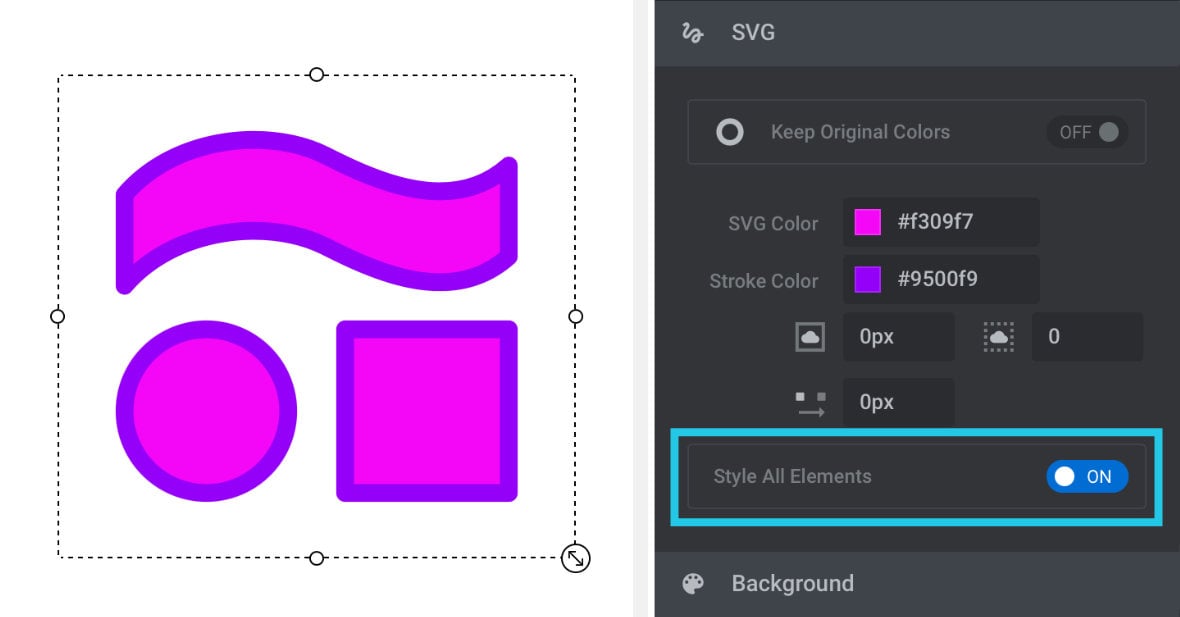Click the 'Stroke Color' label

(764, 281)
